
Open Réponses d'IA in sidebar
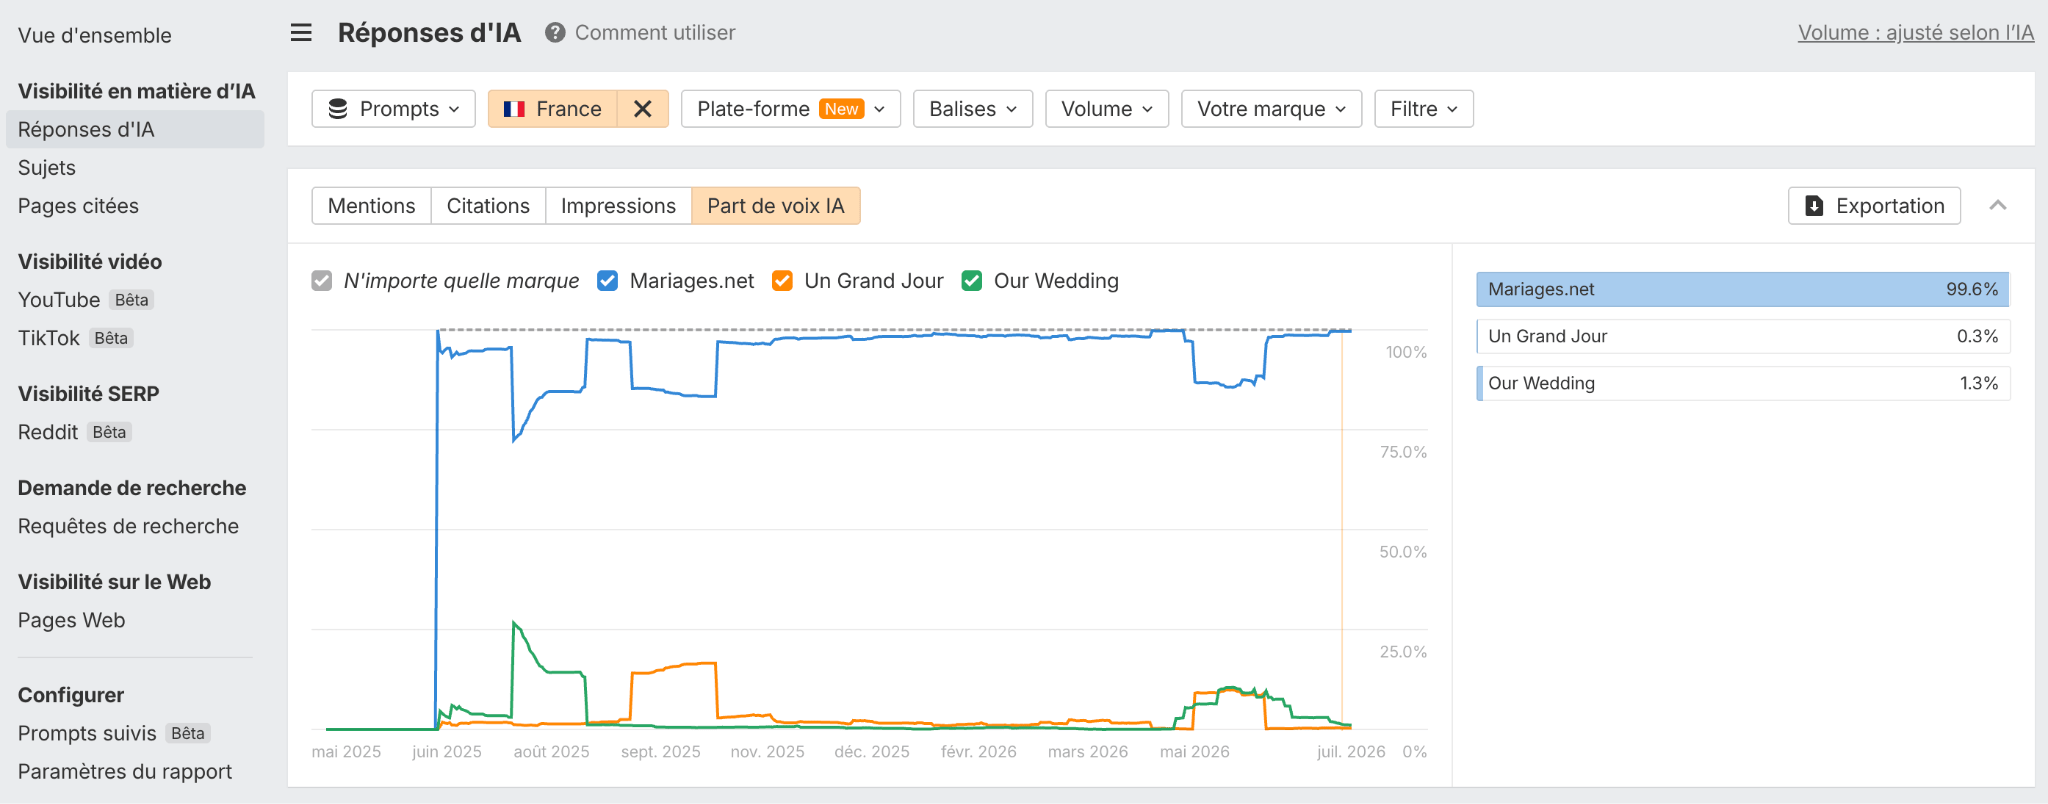tap(135, 129)
